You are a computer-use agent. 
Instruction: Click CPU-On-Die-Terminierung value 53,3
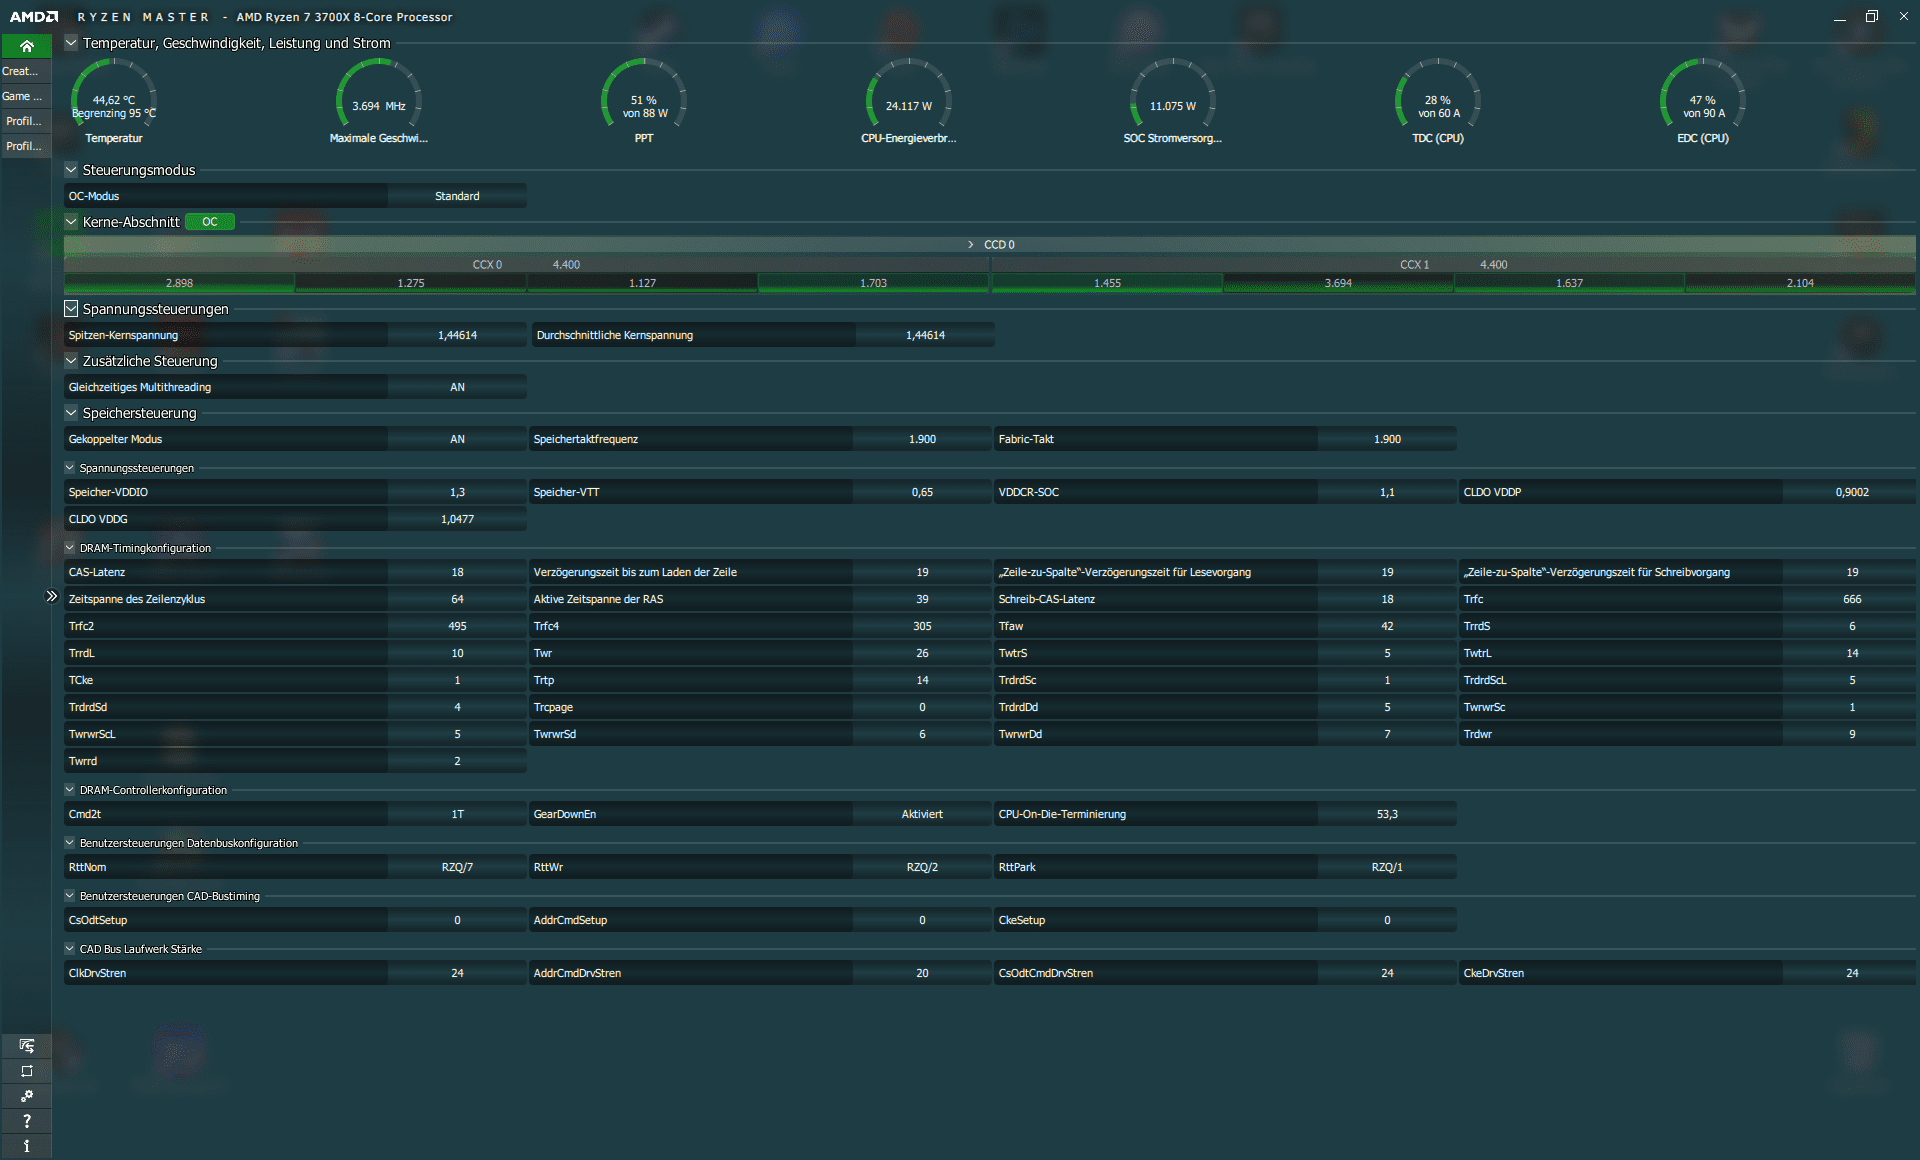[x=1387, y=814]
